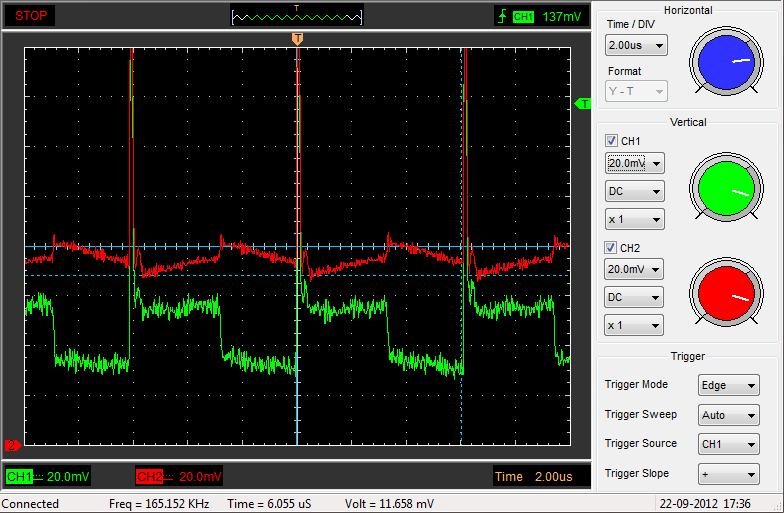This screenshot has width=784, height=513.
Task: Open the CH1 coupling DC dropdown
Action: point(634,191)
